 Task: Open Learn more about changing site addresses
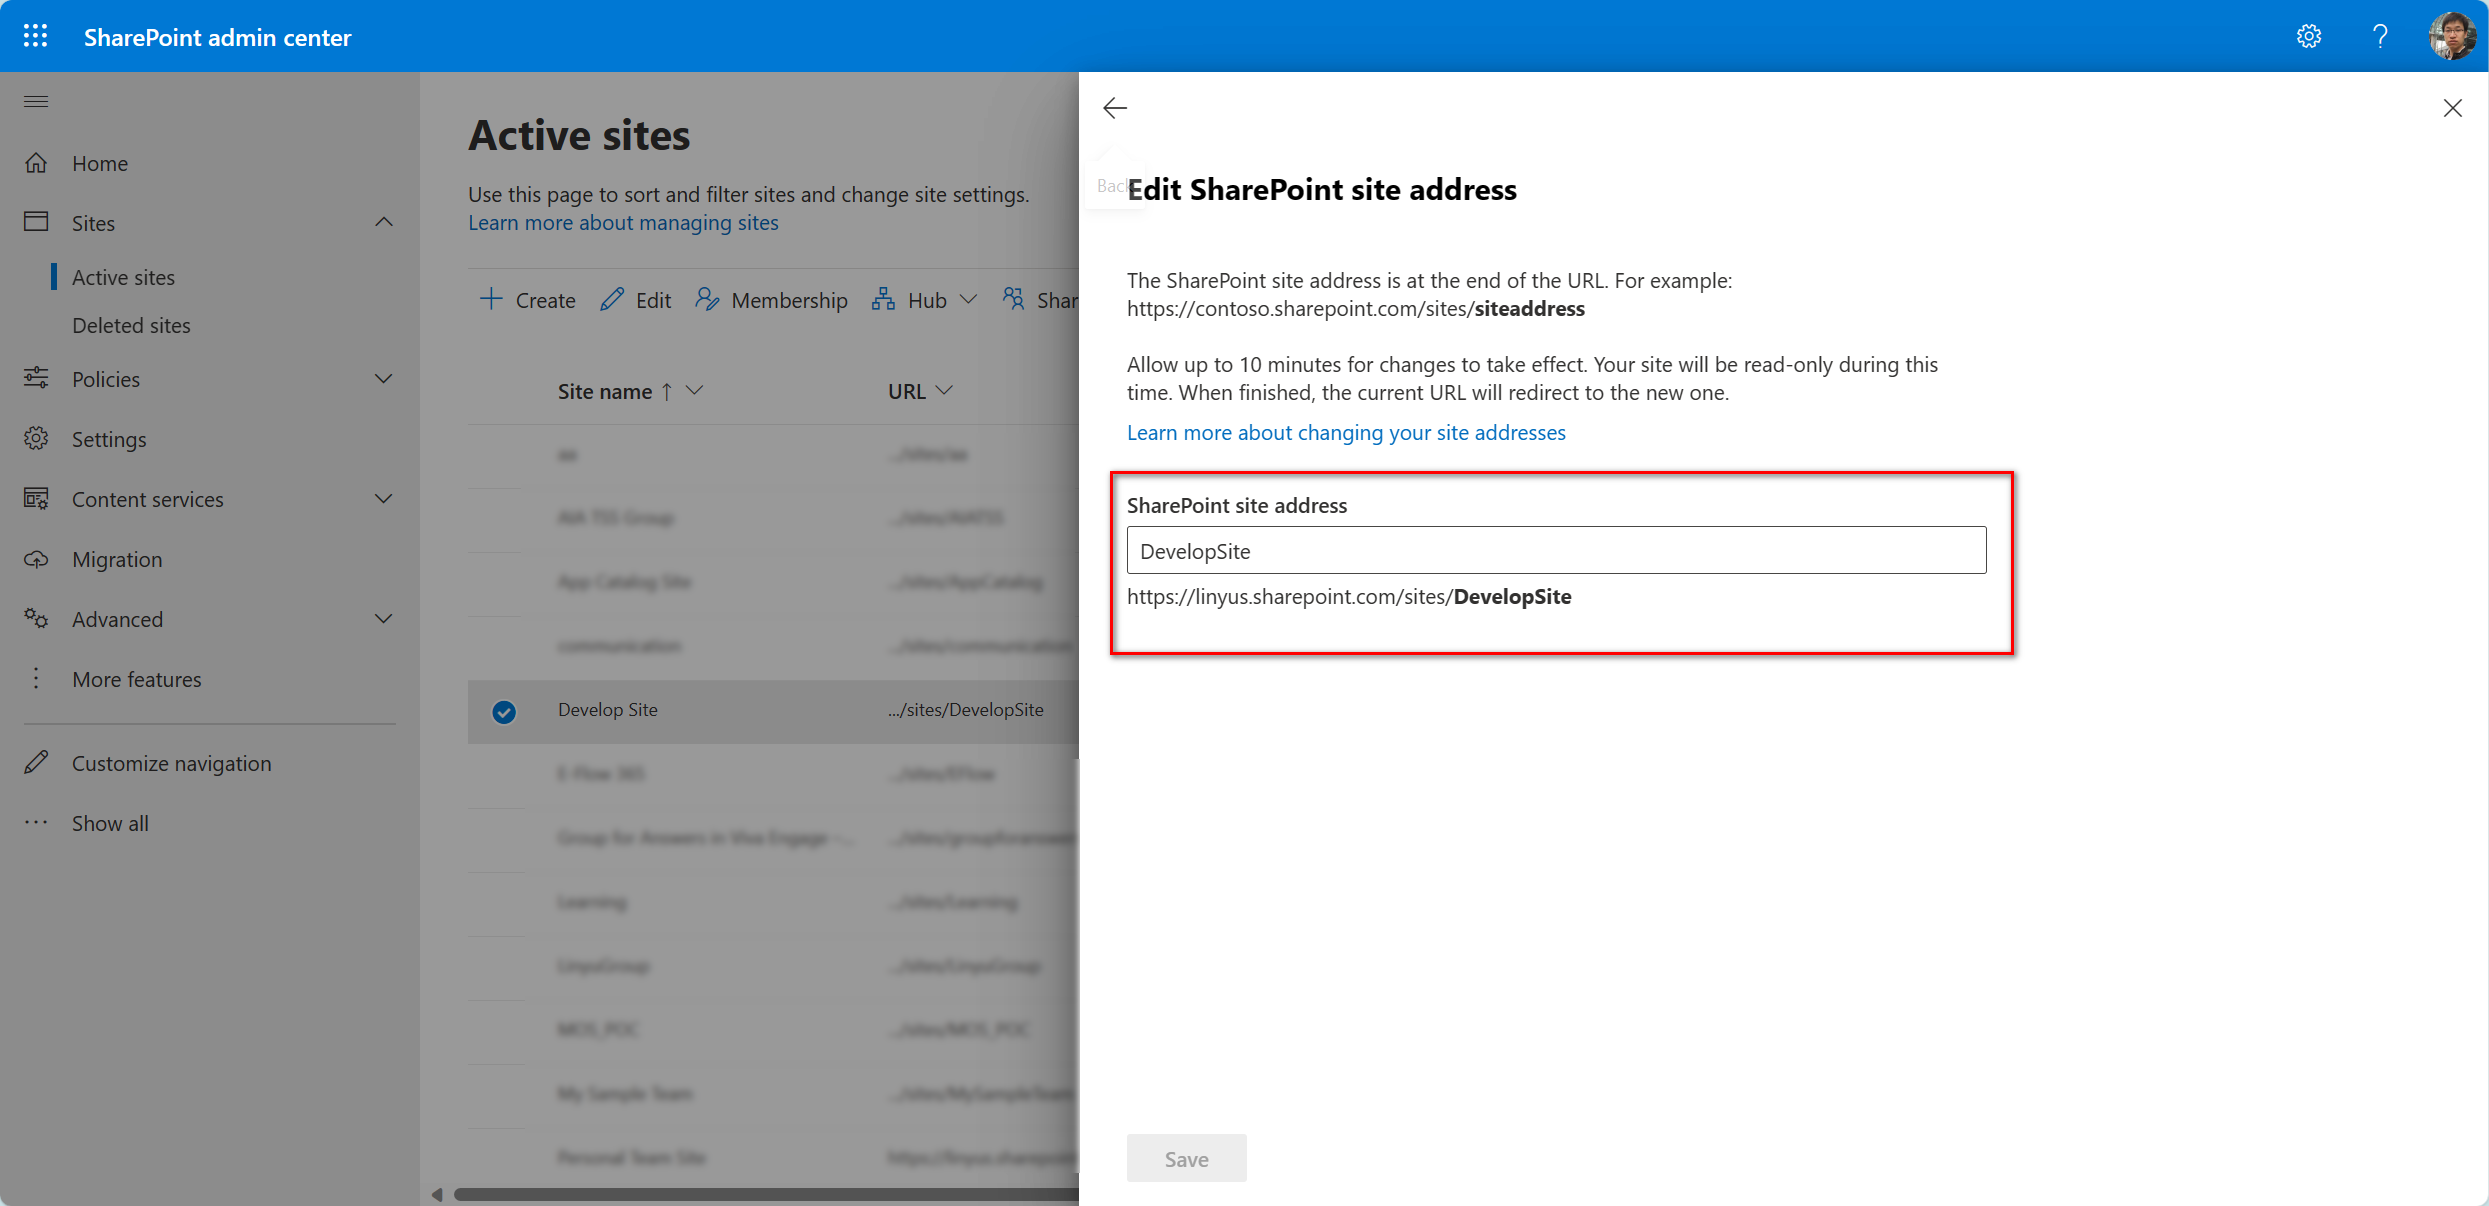1346,432
